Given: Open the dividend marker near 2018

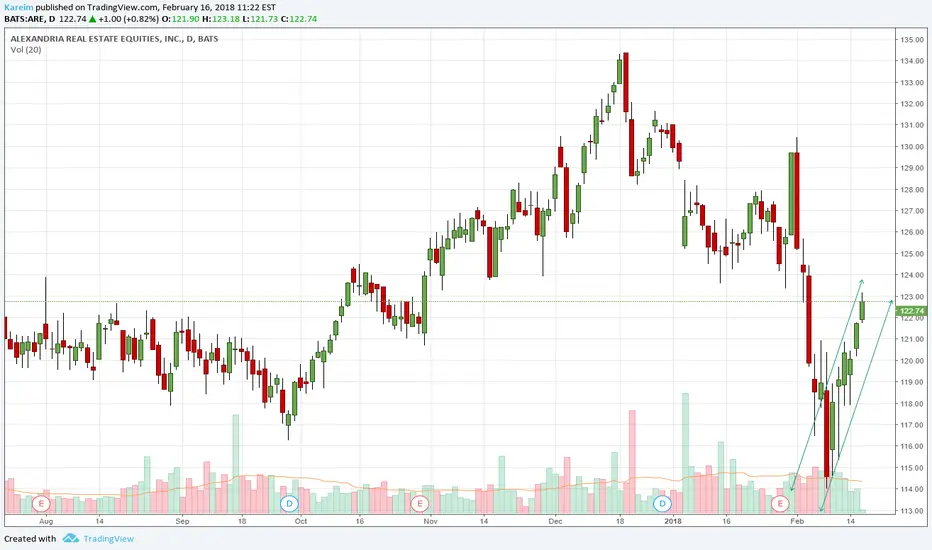Looking at the screenshot, I should [x=662, y=504].
